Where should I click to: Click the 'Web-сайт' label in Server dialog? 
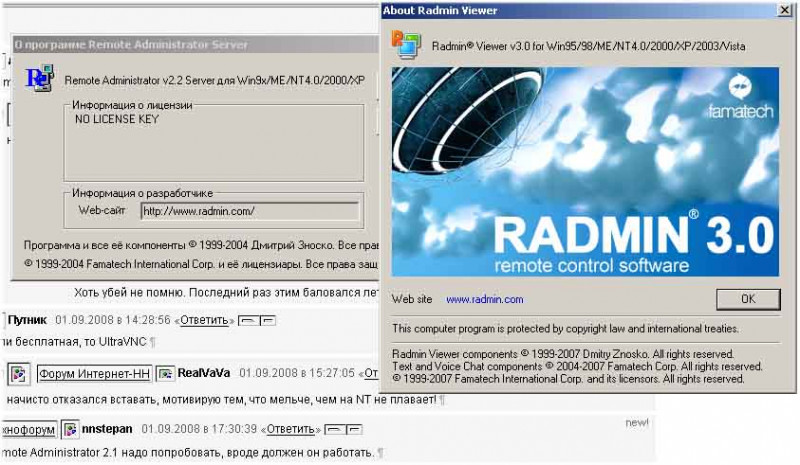click(102, 210)
